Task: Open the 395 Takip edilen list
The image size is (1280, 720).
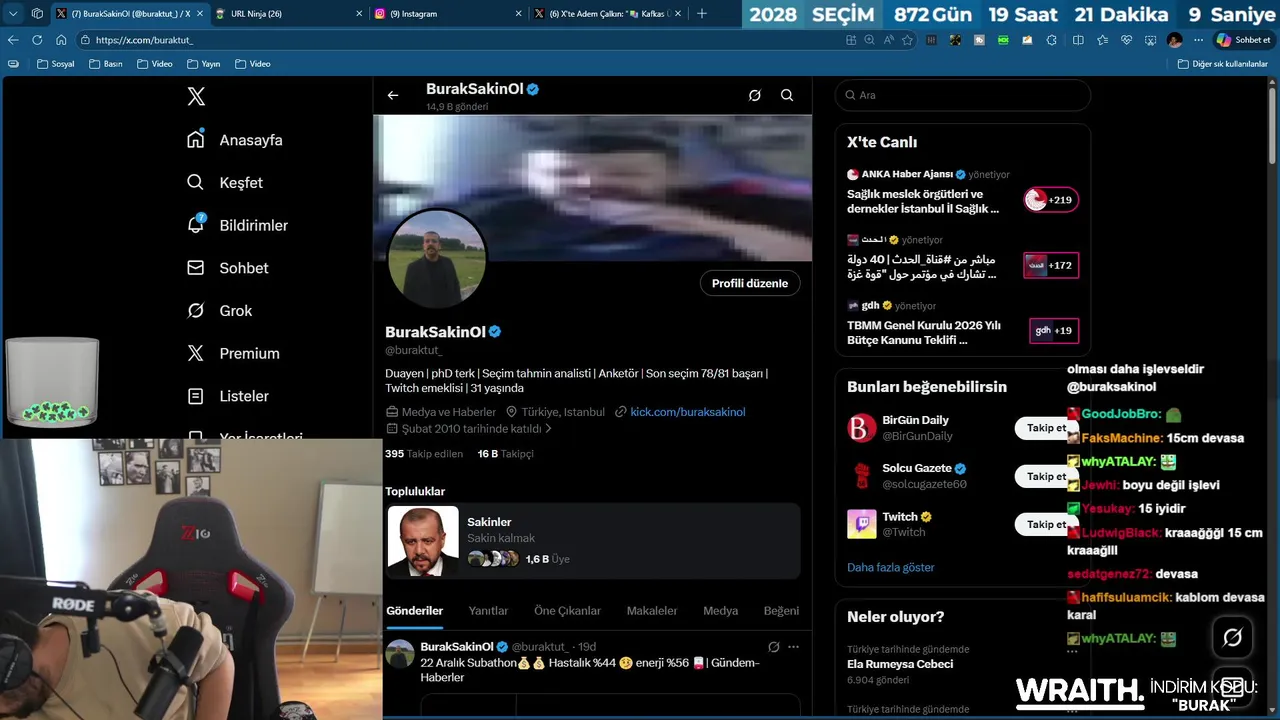Action: [x=424, y=454]
